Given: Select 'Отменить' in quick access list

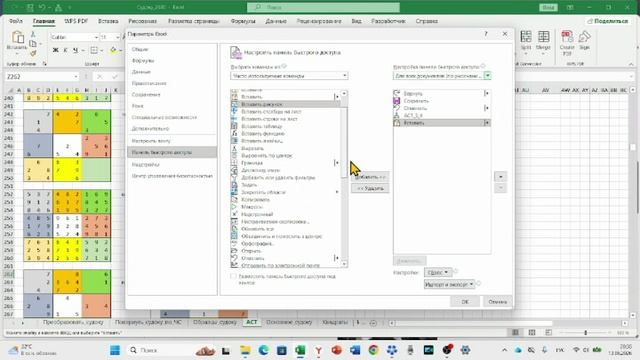Looking at the screenshot, I should (x=442, y=108).
